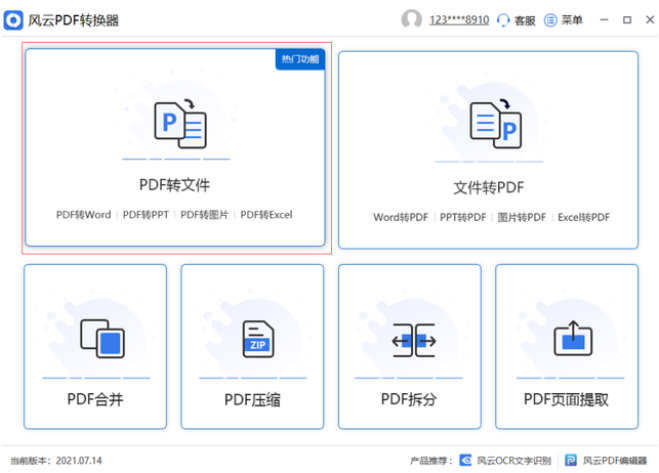Open the user avatar profile icon
The width and height of the screenshot is (659, 473).
tap(411, 19)
